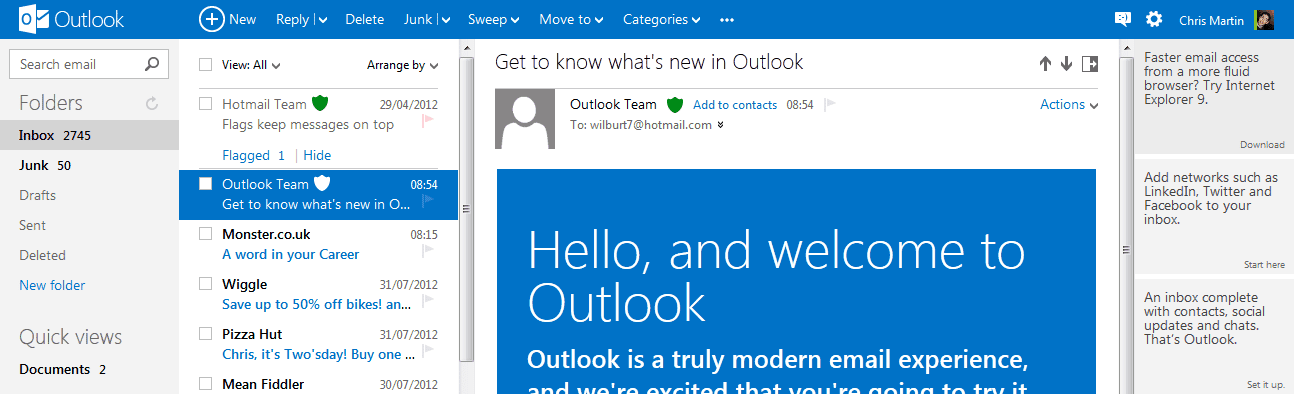Select the Pizza Hut message checkbox
This screenshot has width=1294, height=394.
point(205,334)
